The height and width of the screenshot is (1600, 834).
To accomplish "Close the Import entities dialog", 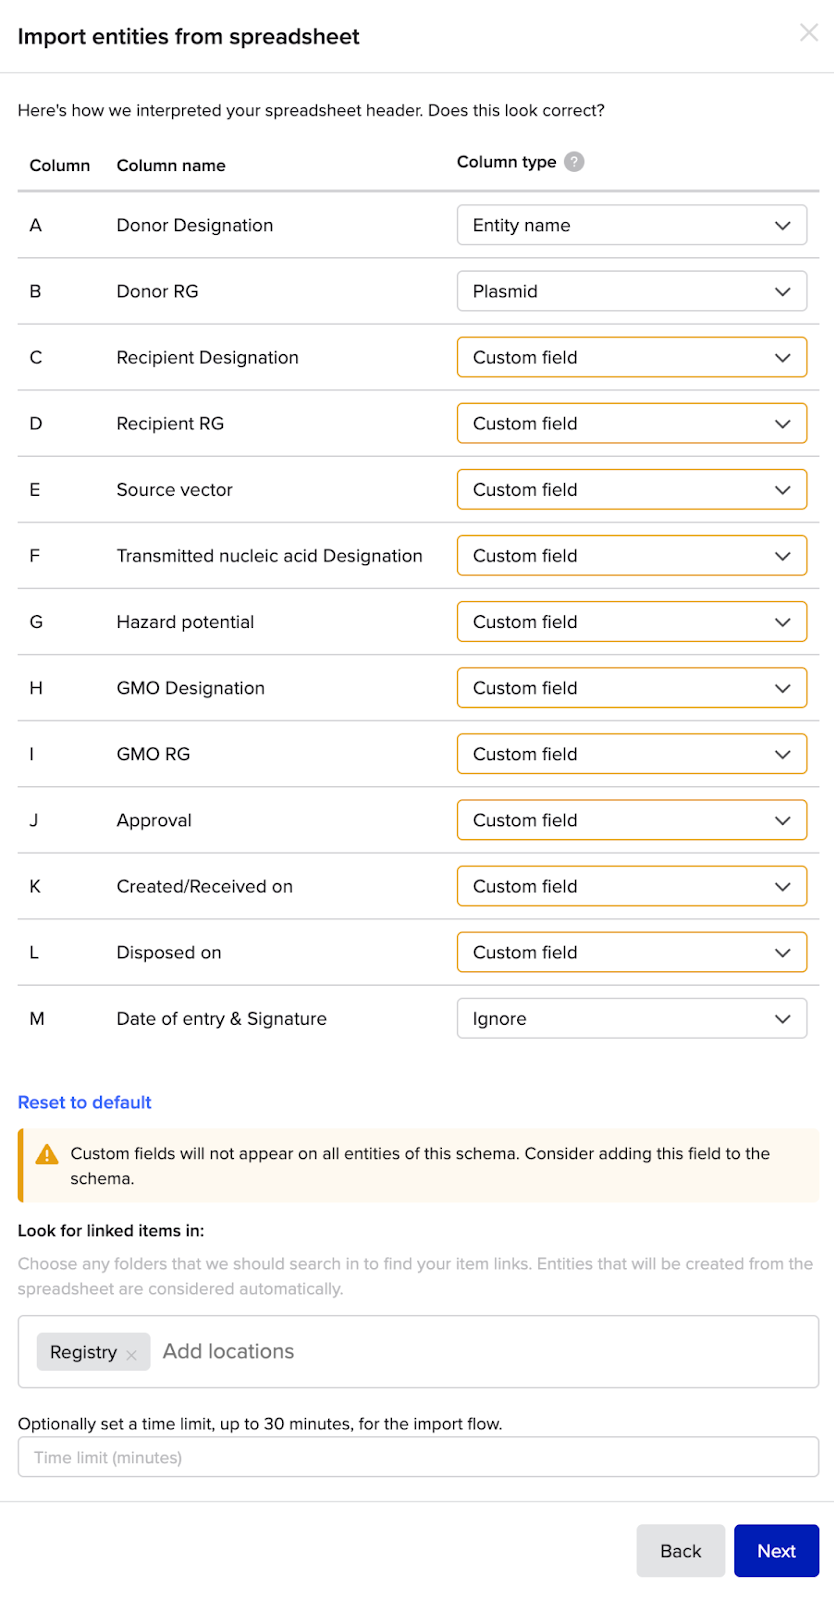I will (x=808, y=33).
